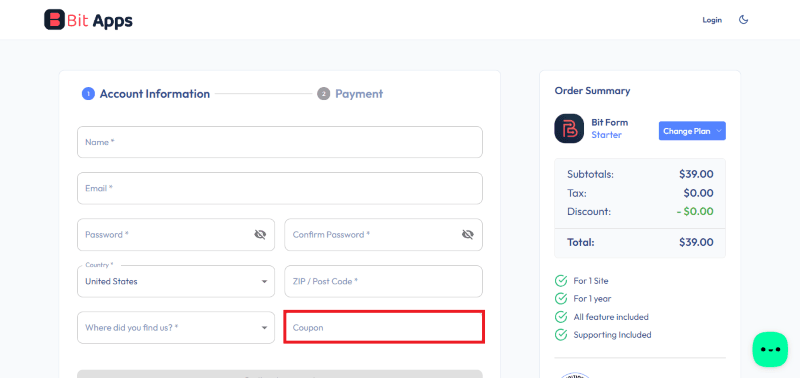Click into the Name field
Screen dimensions: 800x378
[x=280, y=142]
